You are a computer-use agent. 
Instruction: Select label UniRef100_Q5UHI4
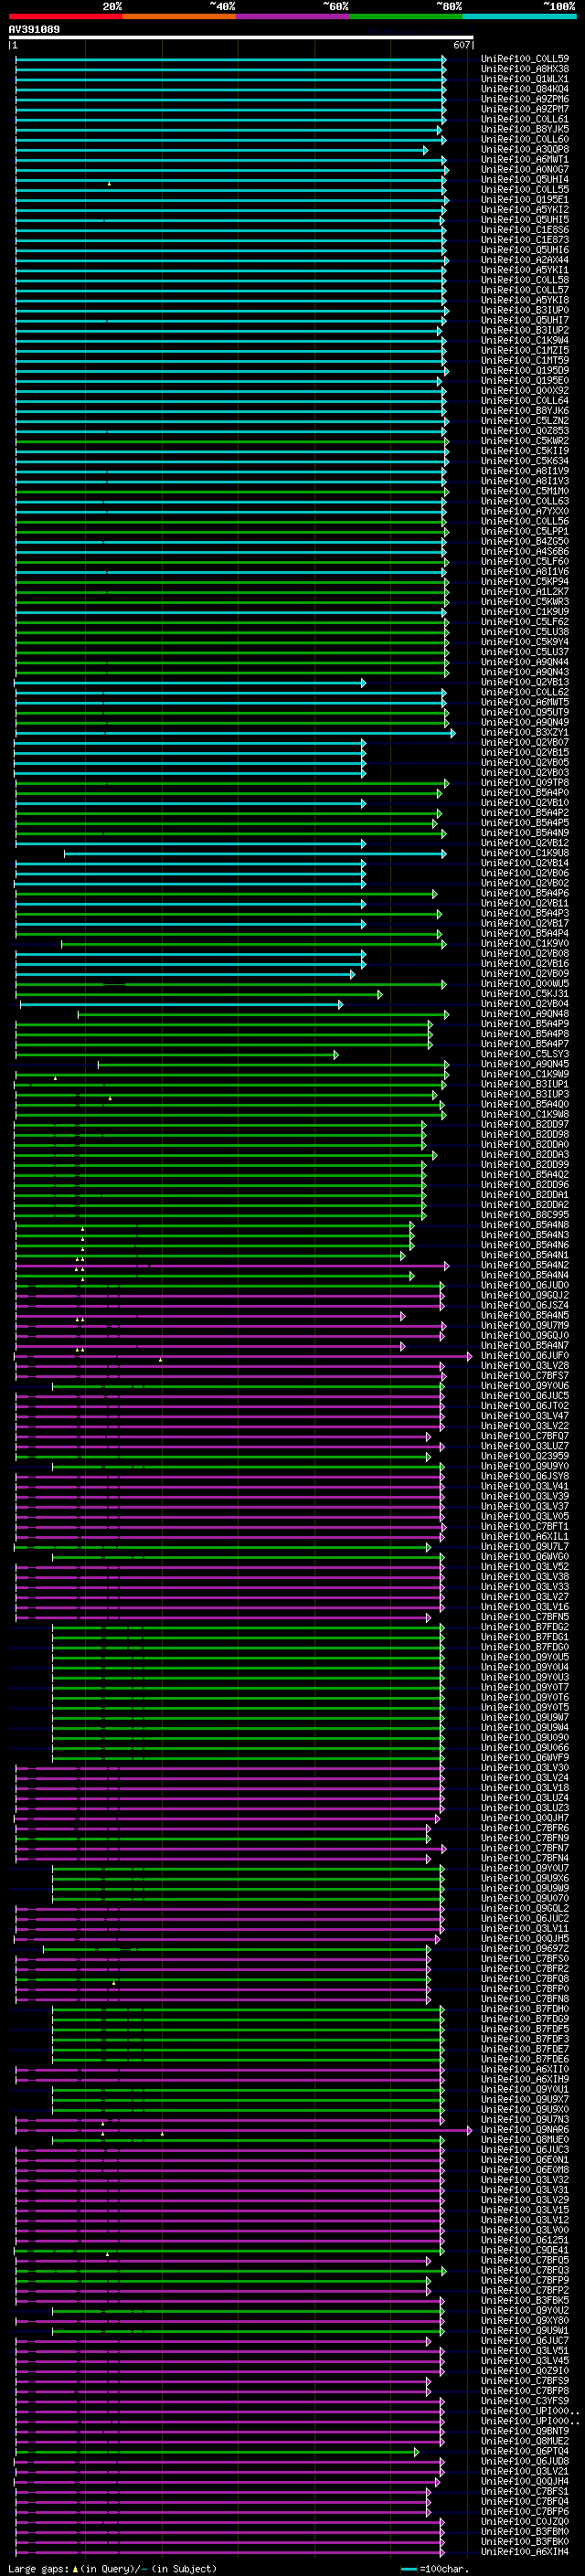525,180
